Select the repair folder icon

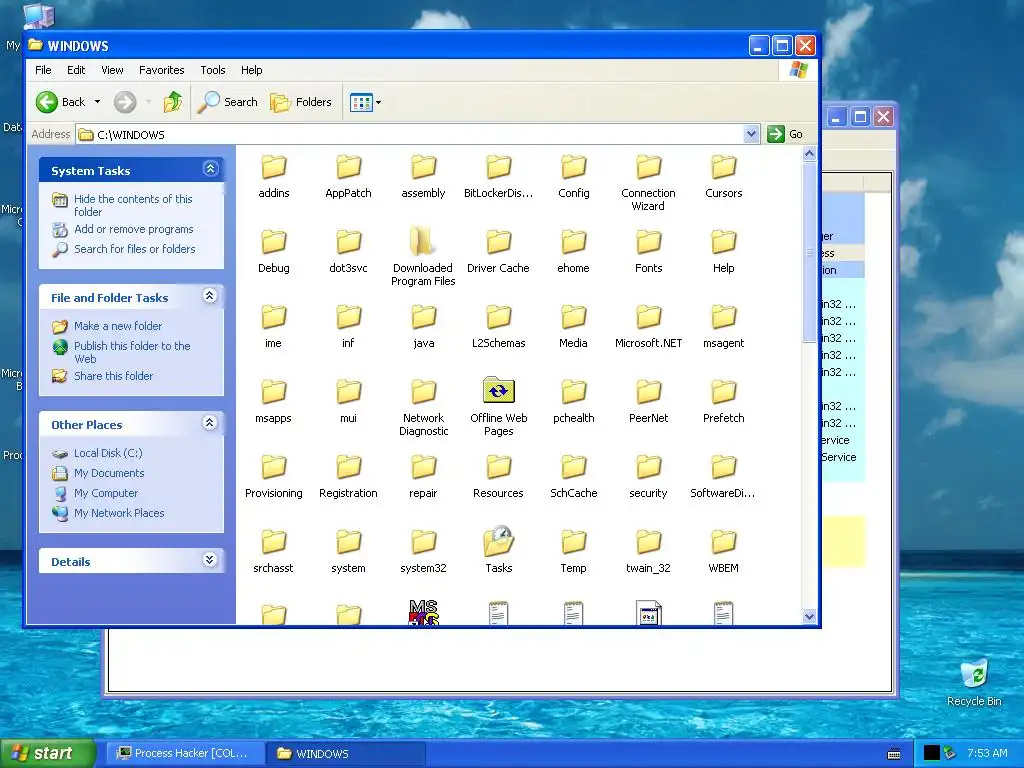pos(423,467)
